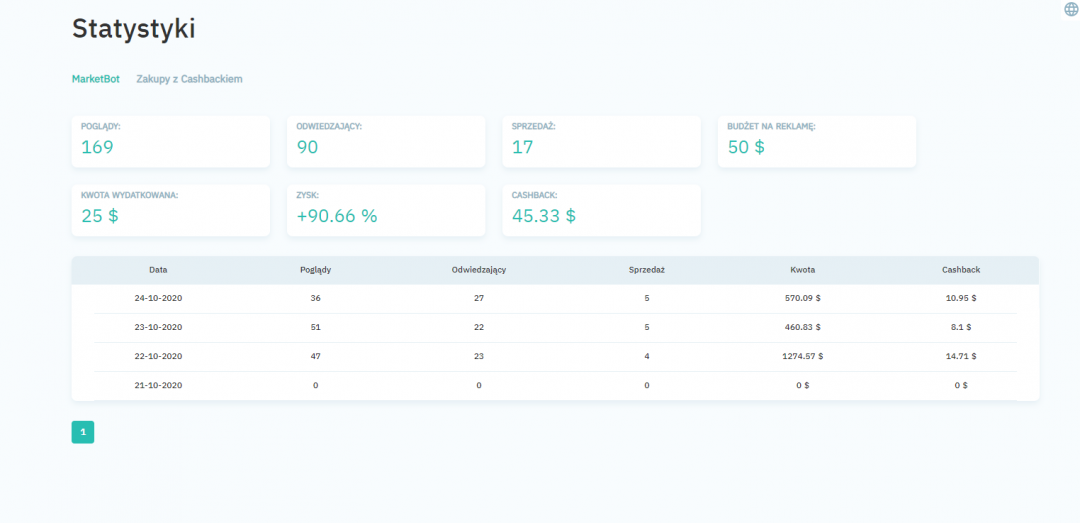
Task: Click the Cashback card showing 45.33 $
Action: click(x=601, y=210)
